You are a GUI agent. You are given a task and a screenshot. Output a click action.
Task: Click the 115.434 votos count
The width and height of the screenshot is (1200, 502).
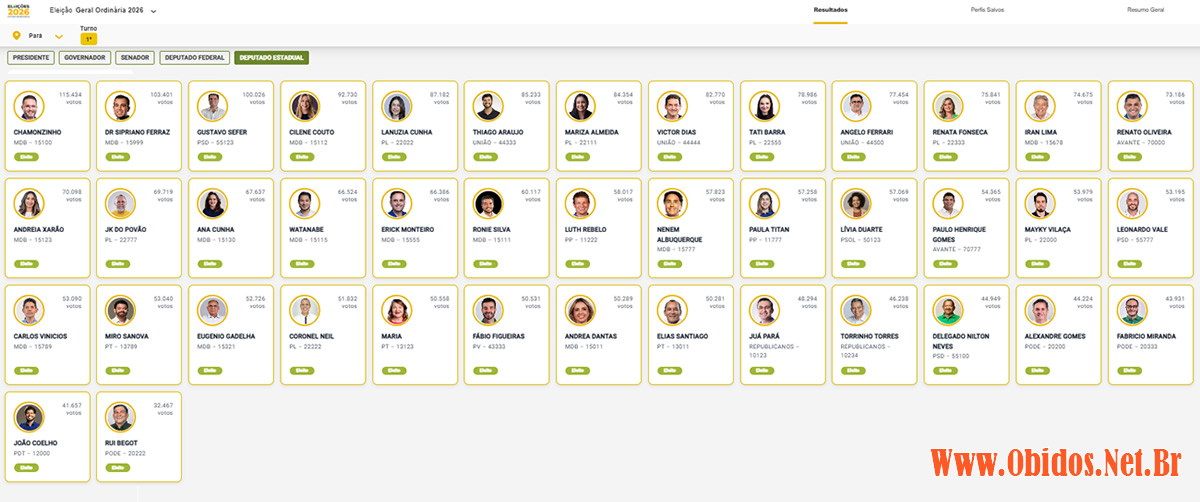tap(69, 98)
